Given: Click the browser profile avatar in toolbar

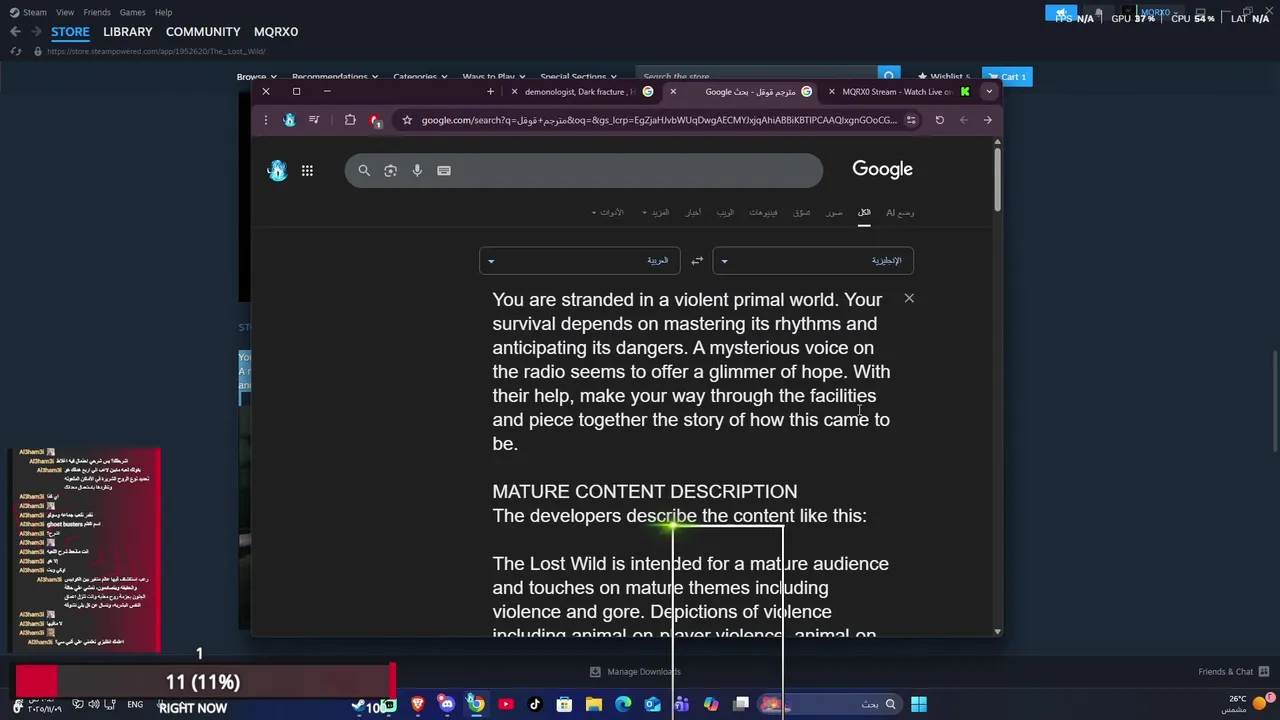Looking at the screenshot, I should (x=289, y=120).
